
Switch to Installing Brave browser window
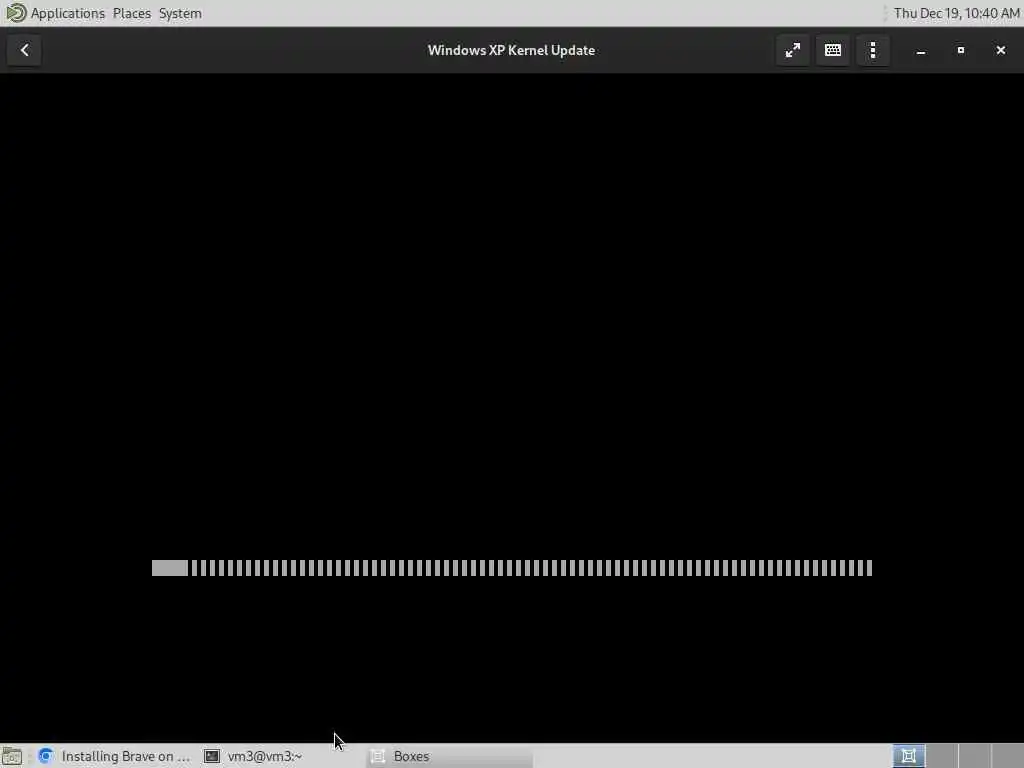tap(114, 756)
